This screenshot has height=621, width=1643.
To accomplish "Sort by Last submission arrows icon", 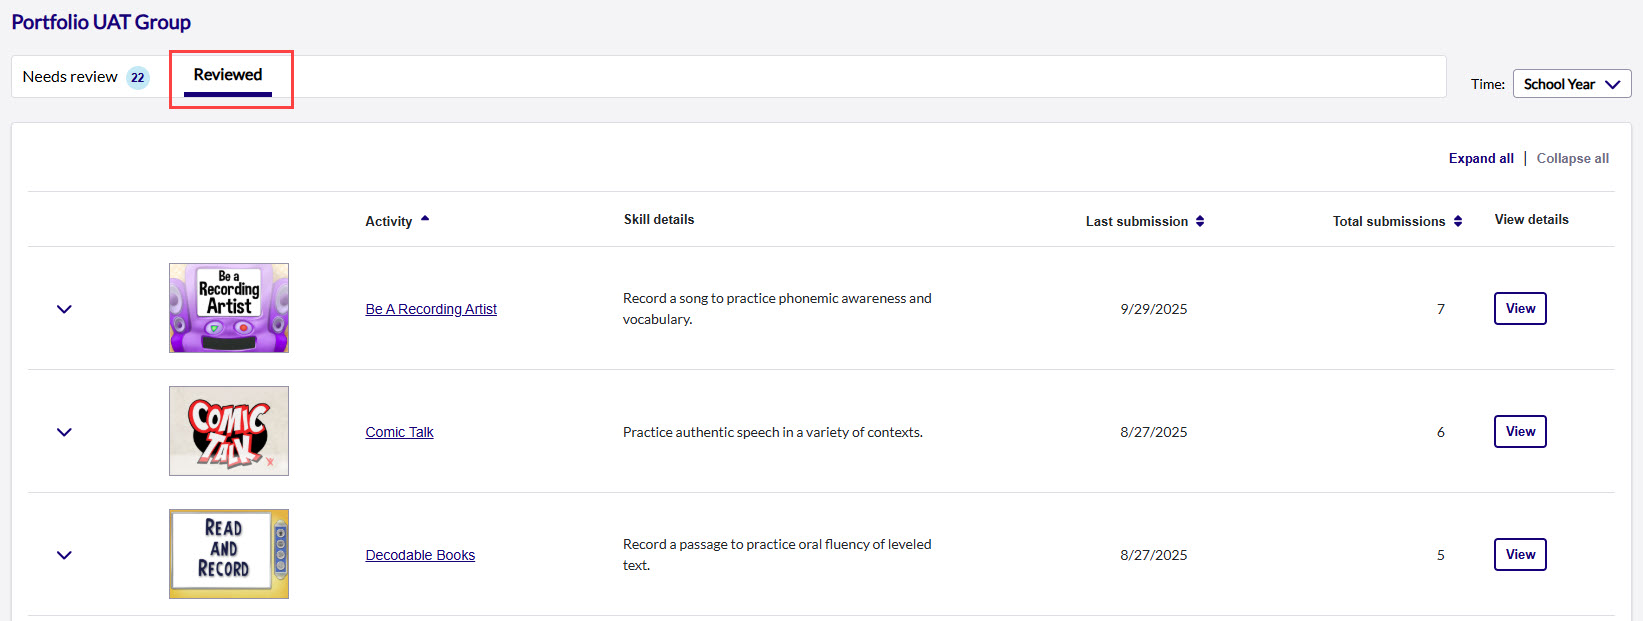I will coord(1200,221).
